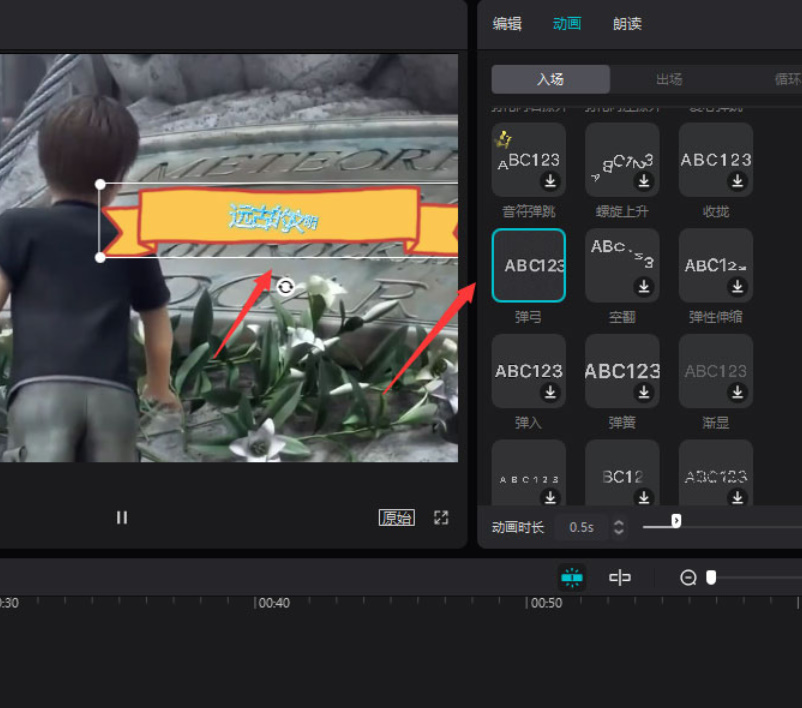The height and width of the screenshot is (708, 802).
Task: Click the animation duration slider handle
Action: tap(676, 521)
